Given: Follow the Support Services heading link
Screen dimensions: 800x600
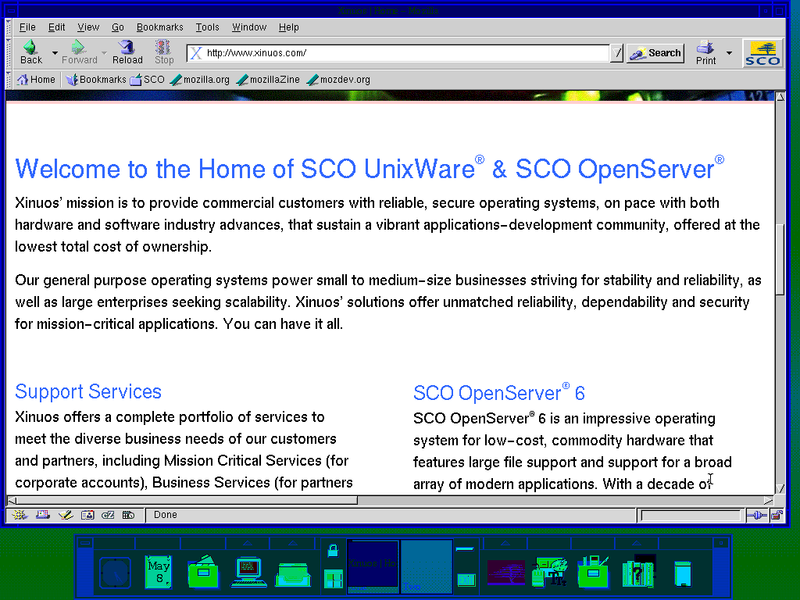Looking at the screenshot, I should click(x=88, y=391).
